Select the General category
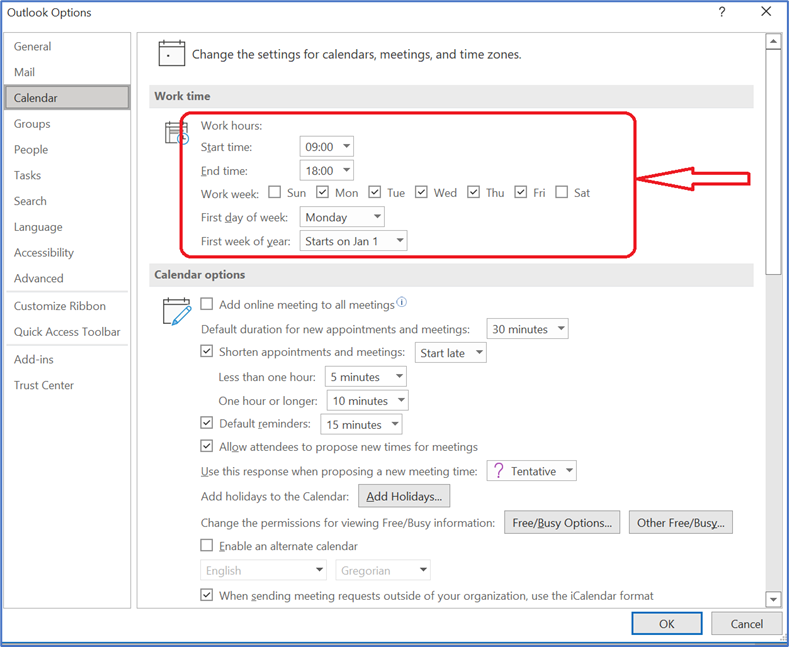Viewport: 789px width, 647px height. (x=67, y=46)
